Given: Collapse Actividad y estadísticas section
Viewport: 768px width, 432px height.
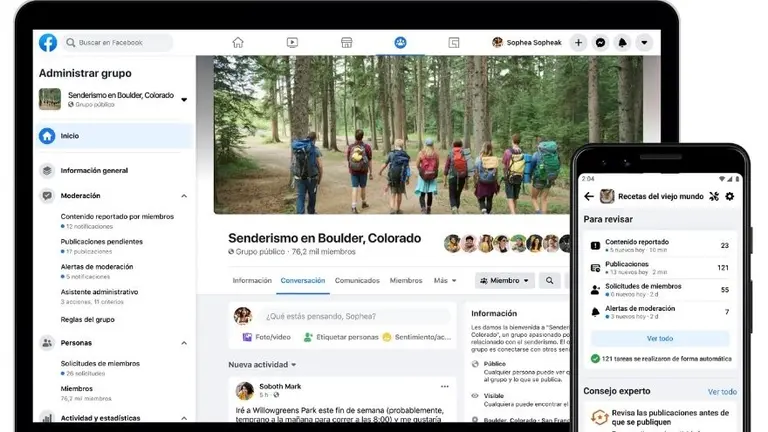Looking at the screenshot, I should pyautogui.click(x=184, y=418).
